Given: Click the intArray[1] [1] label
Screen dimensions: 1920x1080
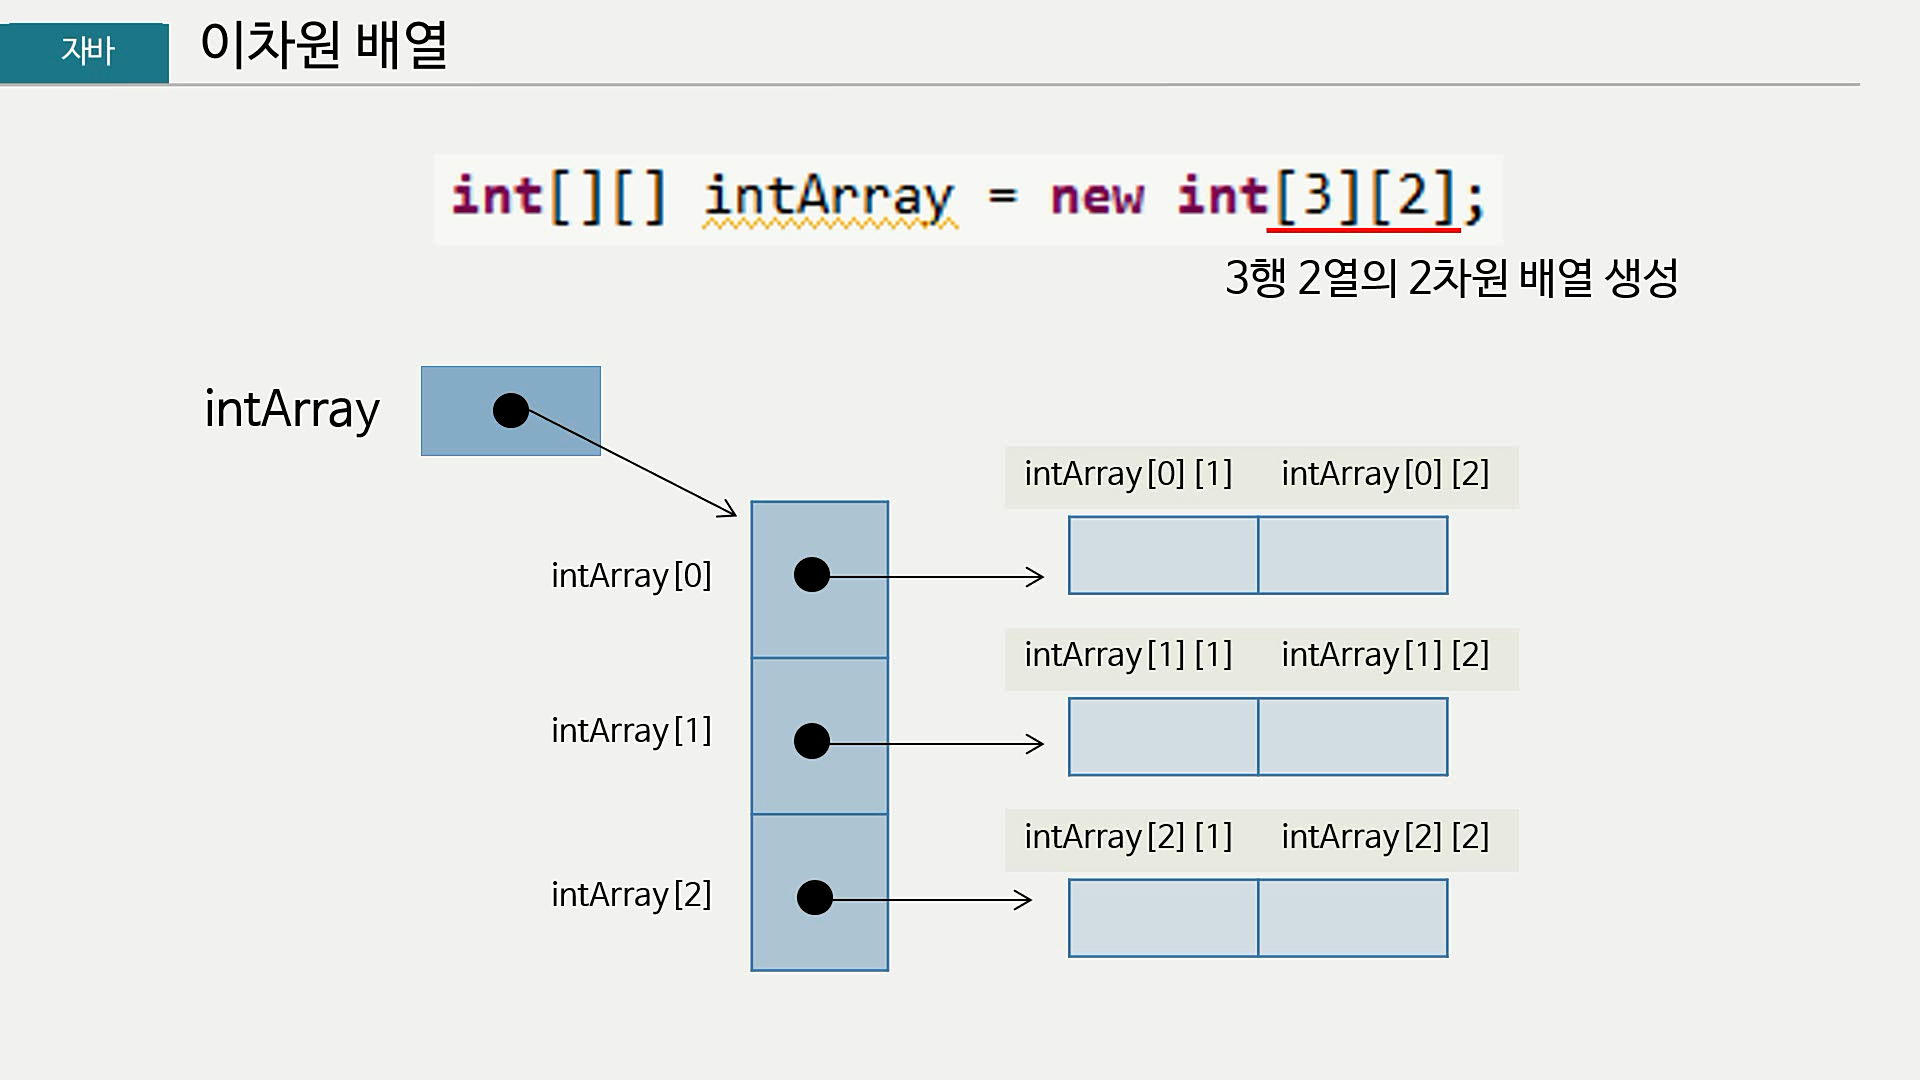Looking at the screenshot, I should [x=1128, y=655].
